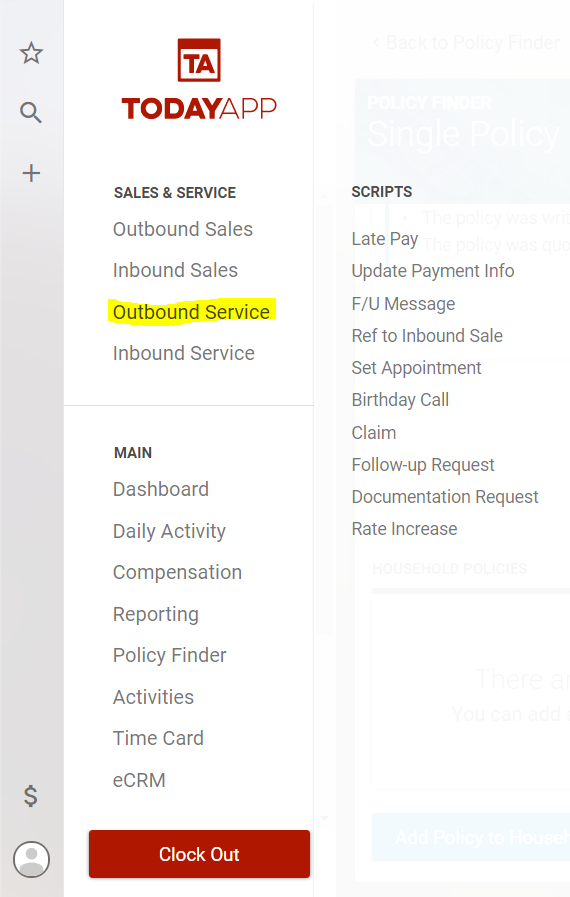Choose Update Payment Info script
The width and height of the screenshot is (570, 897).
click(x=433, y=271)
